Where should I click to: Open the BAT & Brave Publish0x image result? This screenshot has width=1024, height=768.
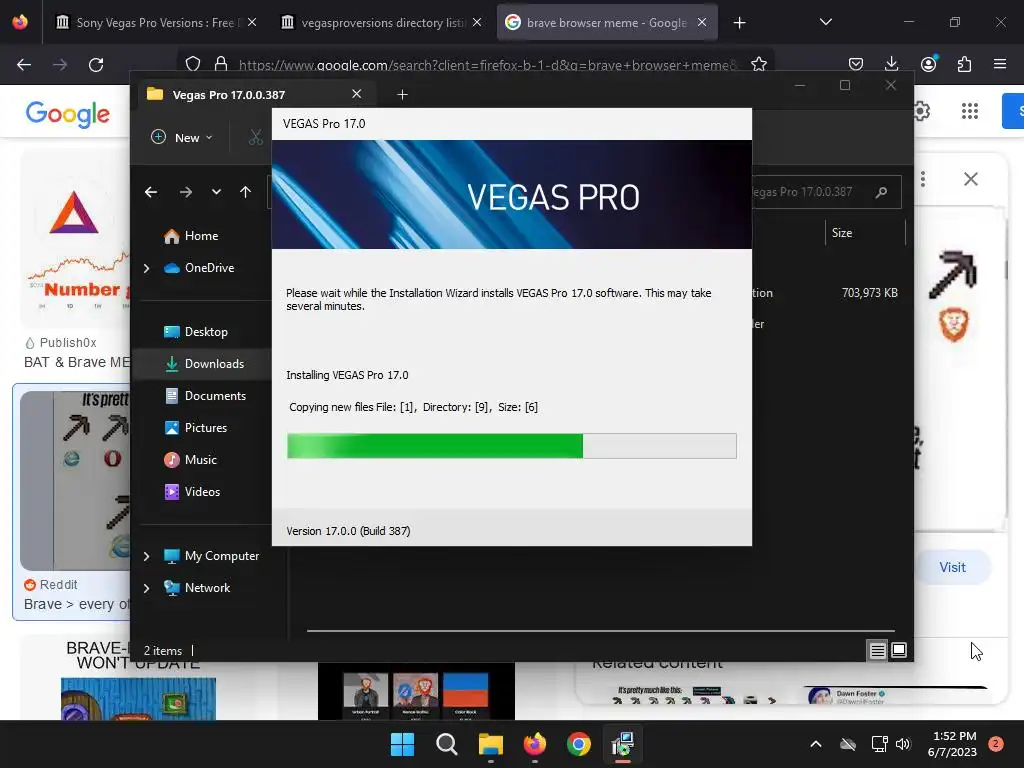point(74,259)
